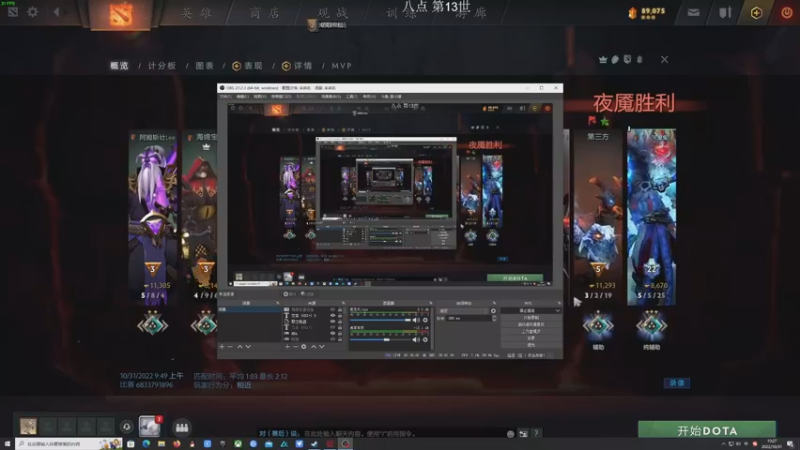The height and width of the screenshot is (450, 800).
Task: Click the crown icon above the victory banner
Action: pyautogui.click(x=603, y=60)
